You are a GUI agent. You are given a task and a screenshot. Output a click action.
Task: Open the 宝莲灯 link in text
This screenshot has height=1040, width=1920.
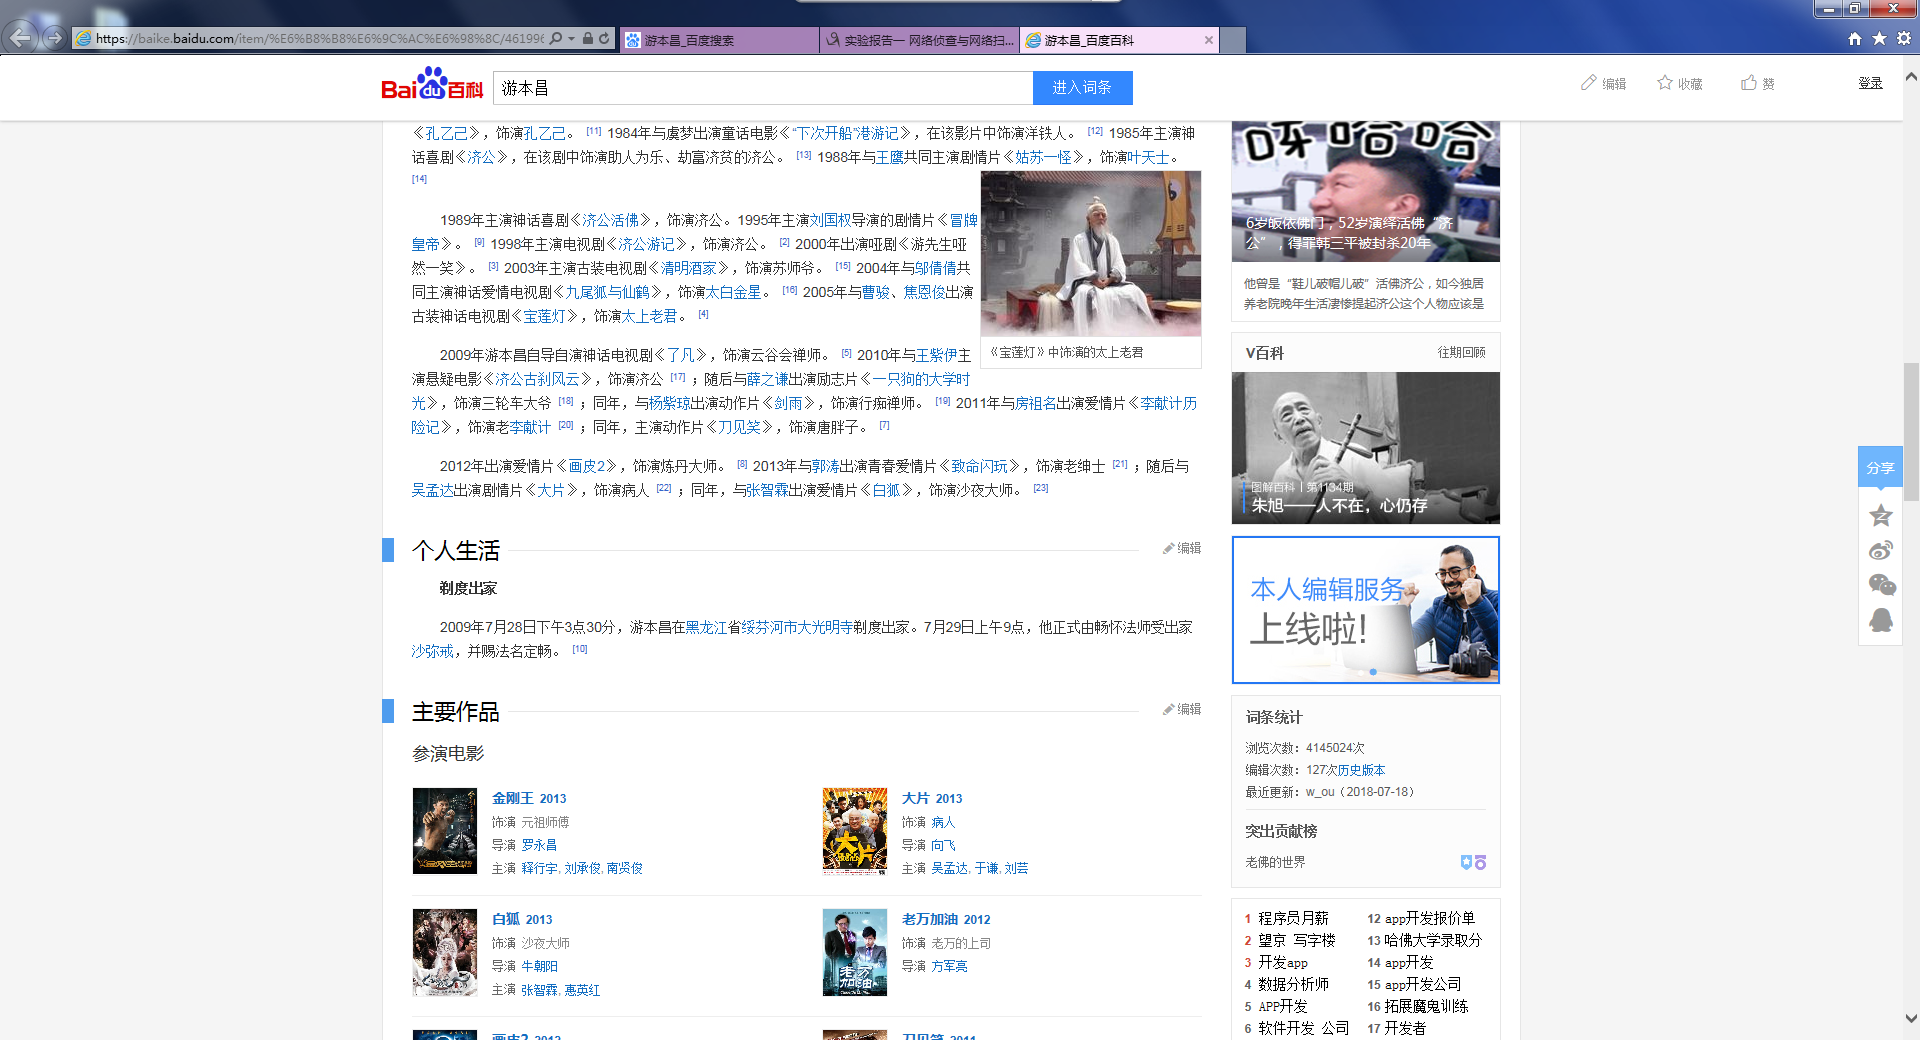pyautogui.click(x=545, y=316)
